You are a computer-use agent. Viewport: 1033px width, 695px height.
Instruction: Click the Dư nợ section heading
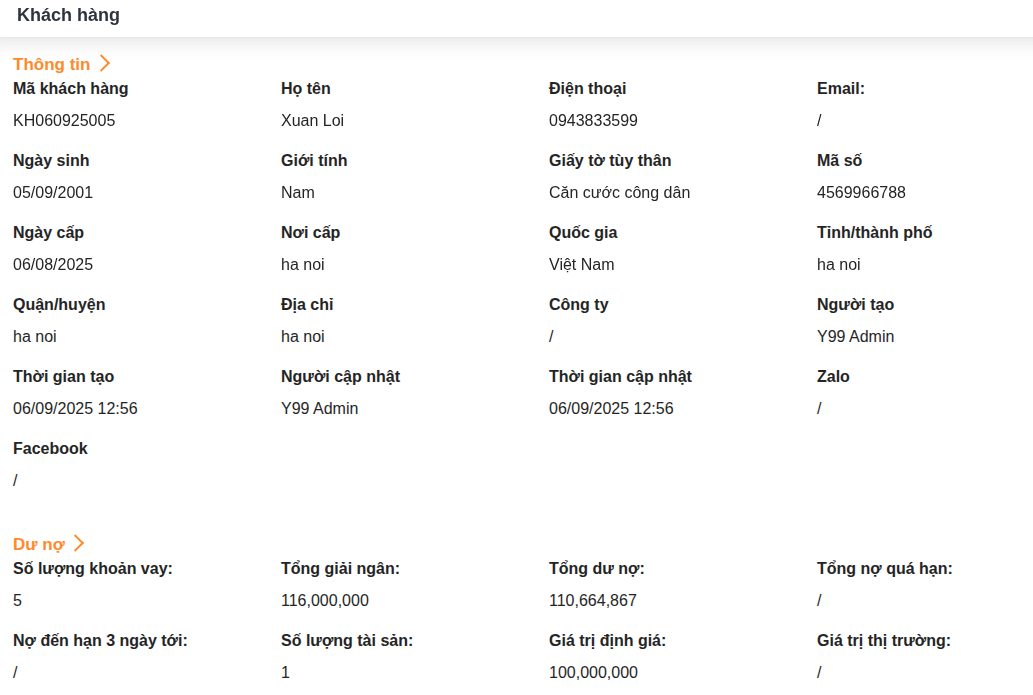pyautogui.click(x=39, y=545)
